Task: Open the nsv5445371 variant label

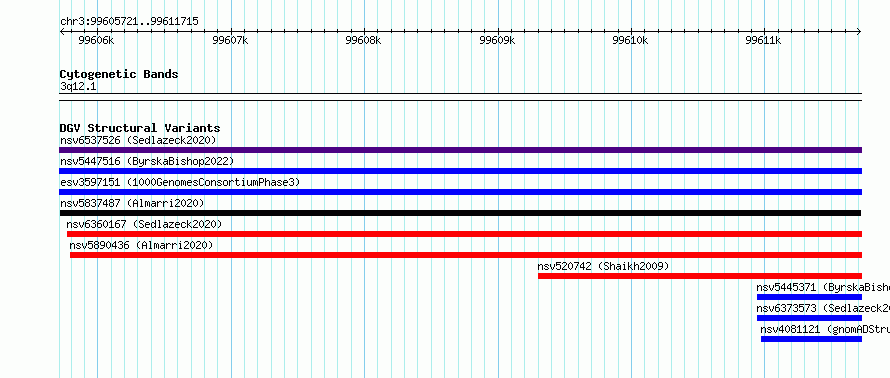Action: 823,287
